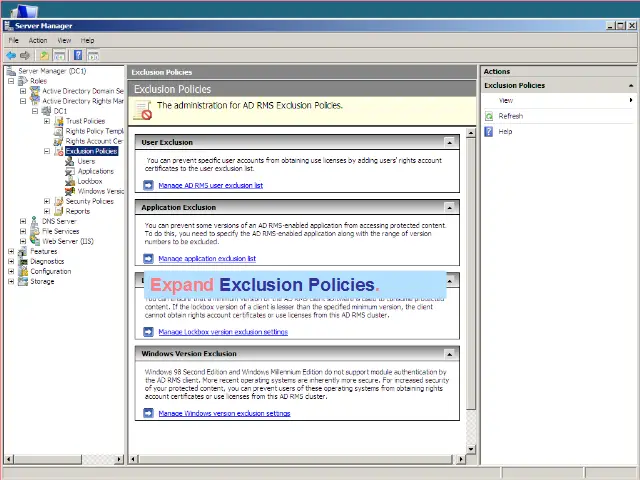Click center pane scroll down arrow
The width and height of the screenshot is (640, 480).
point(471,449)
